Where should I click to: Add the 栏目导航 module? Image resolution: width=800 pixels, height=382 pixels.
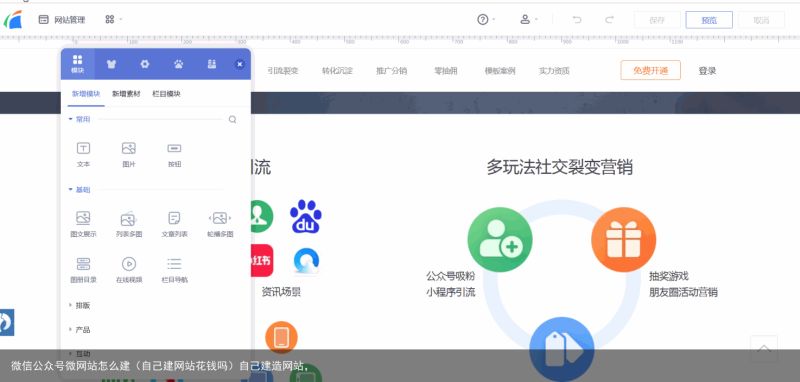174,270
